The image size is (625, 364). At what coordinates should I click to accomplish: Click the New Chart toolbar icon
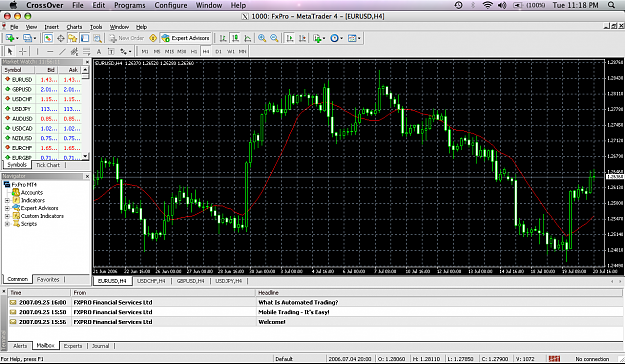pos(10,38)
